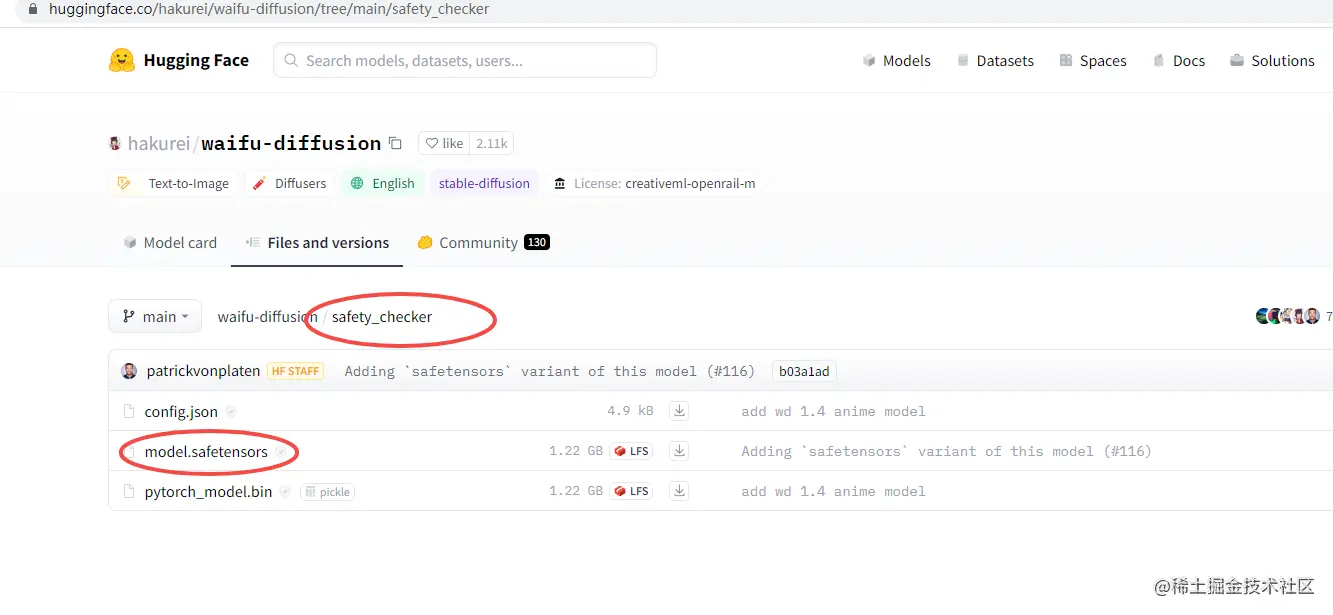Click the address bar padlock icon
1333x615 pixels.
tap(34, 9)
